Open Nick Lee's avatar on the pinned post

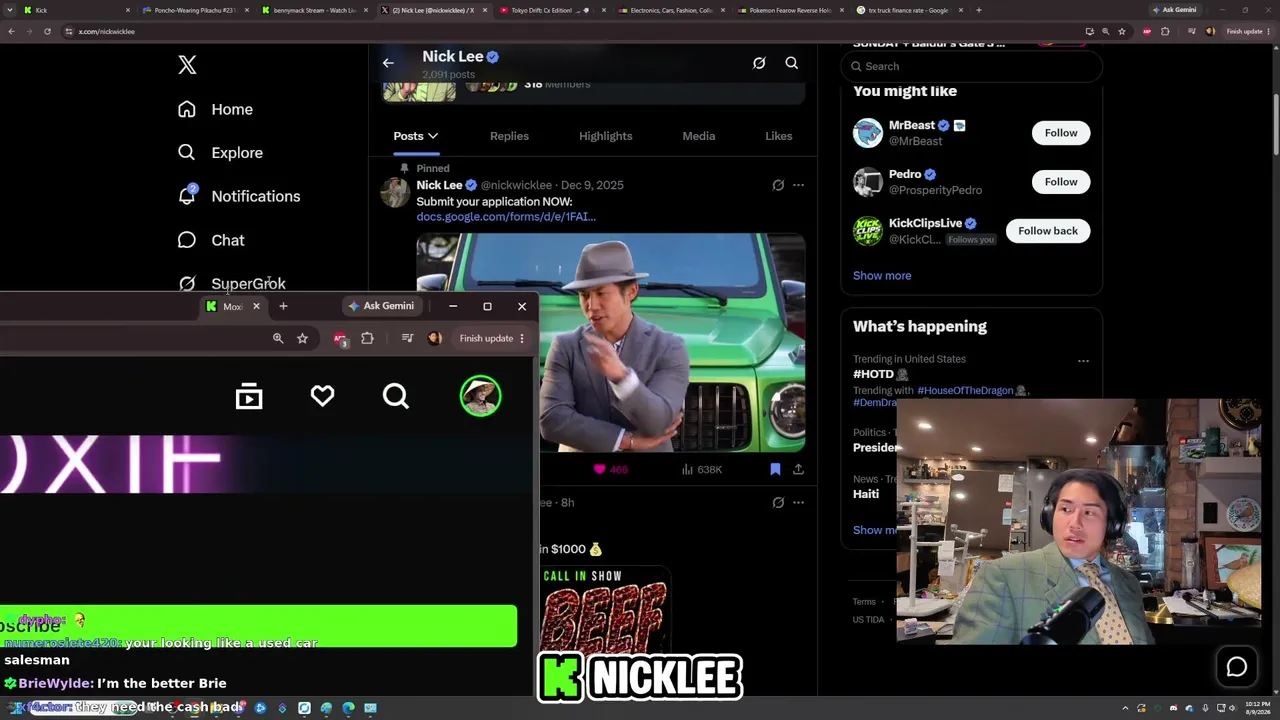pyautogui.click(x=396, y=192)
